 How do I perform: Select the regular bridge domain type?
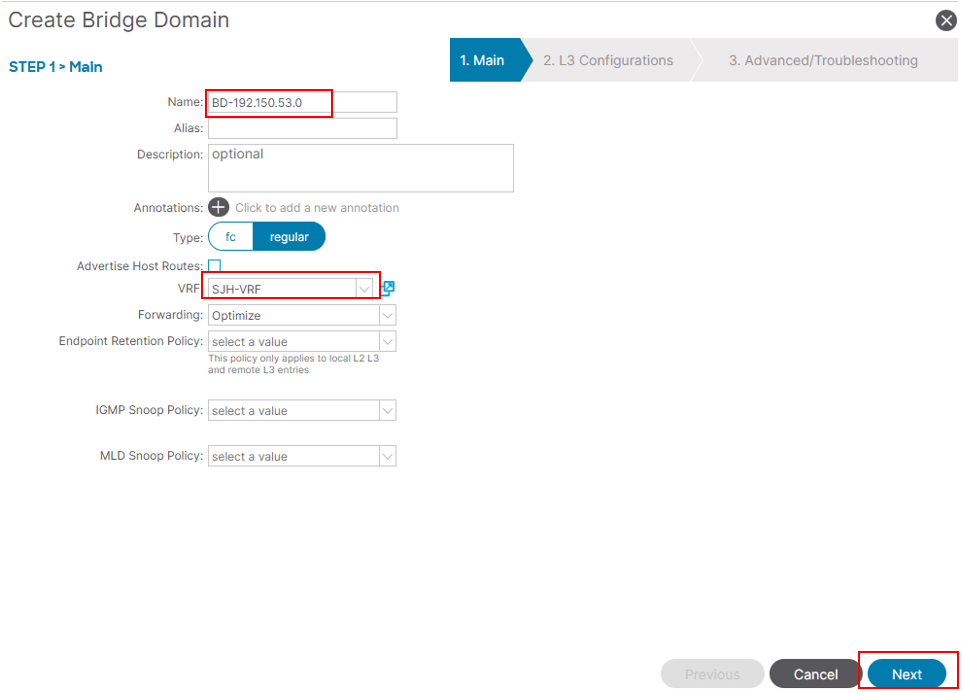[x=289, y=237]
